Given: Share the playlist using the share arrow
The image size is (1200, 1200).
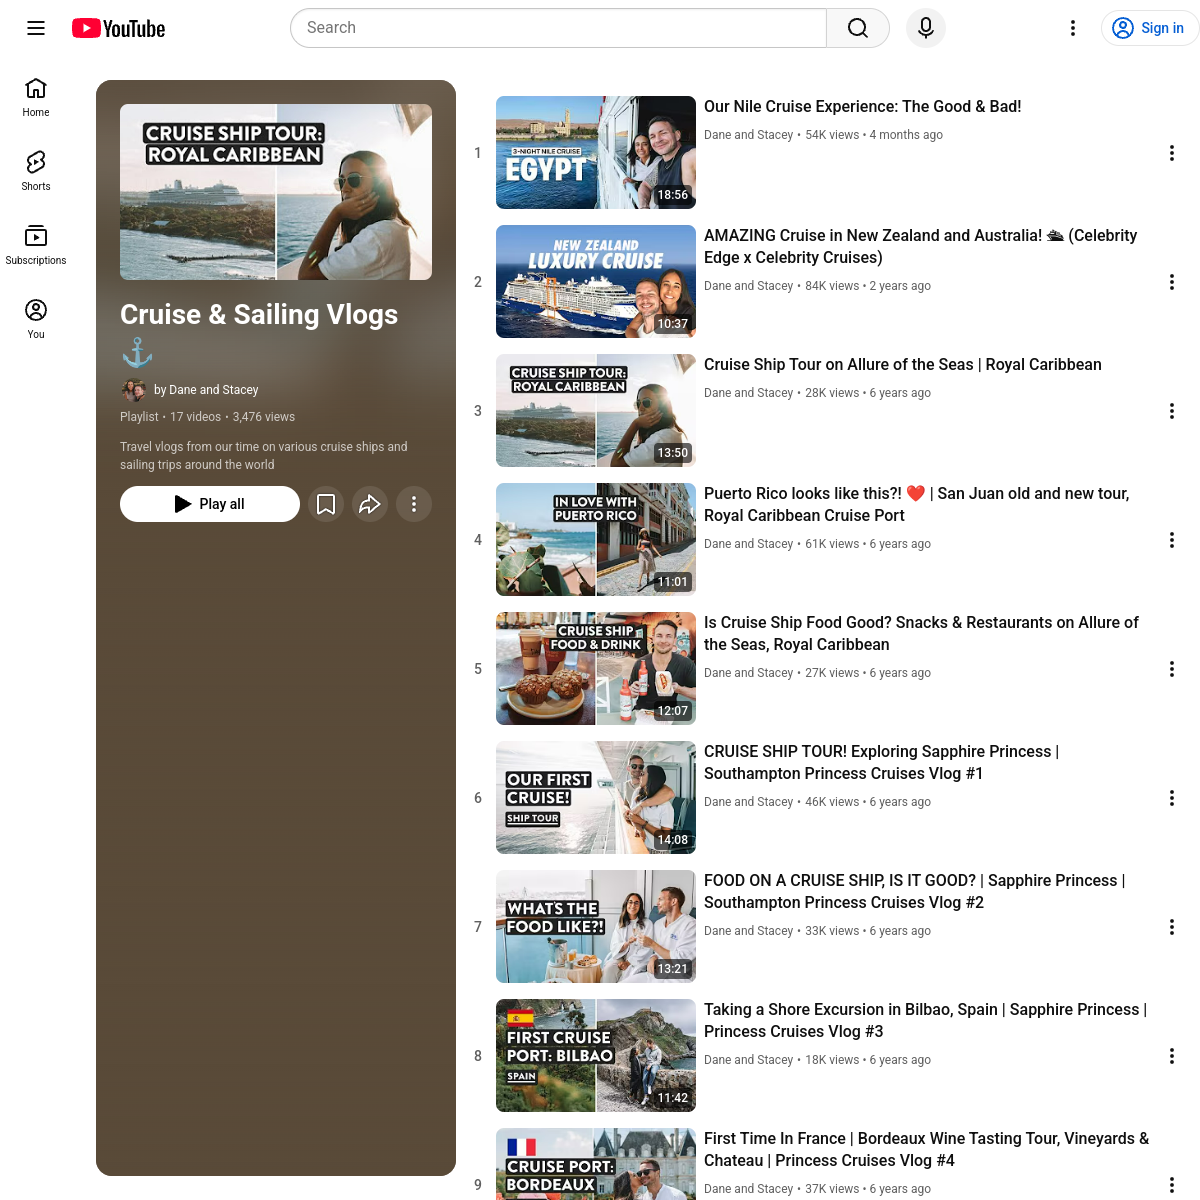Looking at the screenshot, I should point(370,504).
